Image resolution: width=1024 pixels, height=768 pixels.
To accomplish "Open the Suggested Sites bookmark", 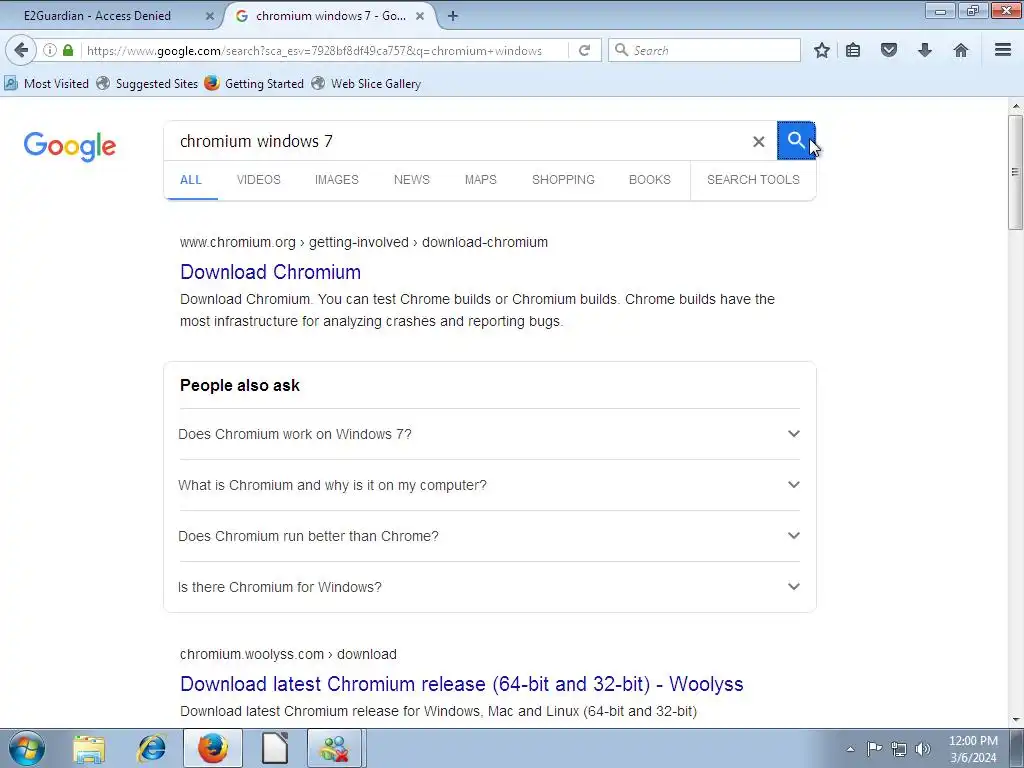I will [148, 84].
